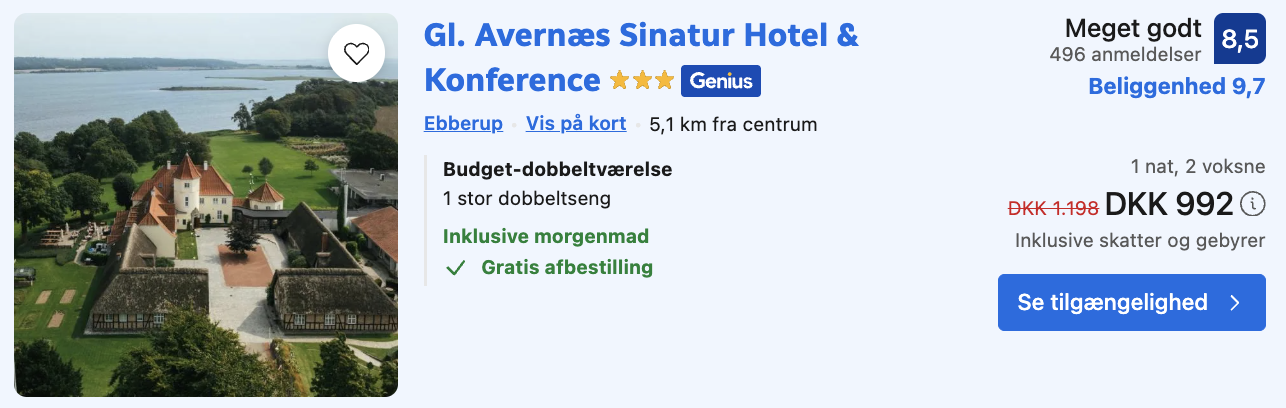The height and width of the screenshot is (408, 1286).
Task: Click the Beliggenhed 9,7 location score
Action: click(1176, 87)
